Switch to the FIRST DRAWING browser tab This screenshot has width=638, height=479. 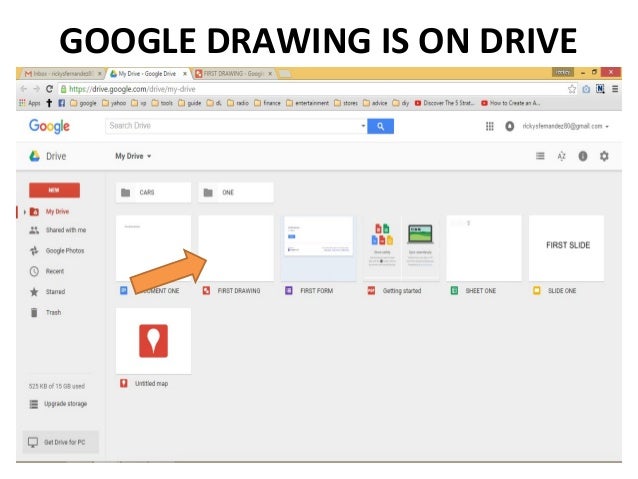(x=233, y=74)
